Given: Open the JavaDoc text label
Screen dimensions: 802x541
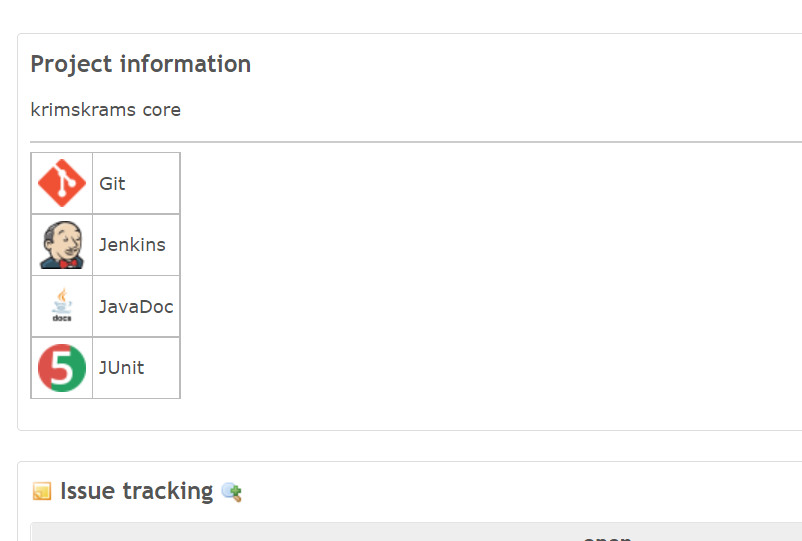Looking at the screenshot, I should (136, 306).
